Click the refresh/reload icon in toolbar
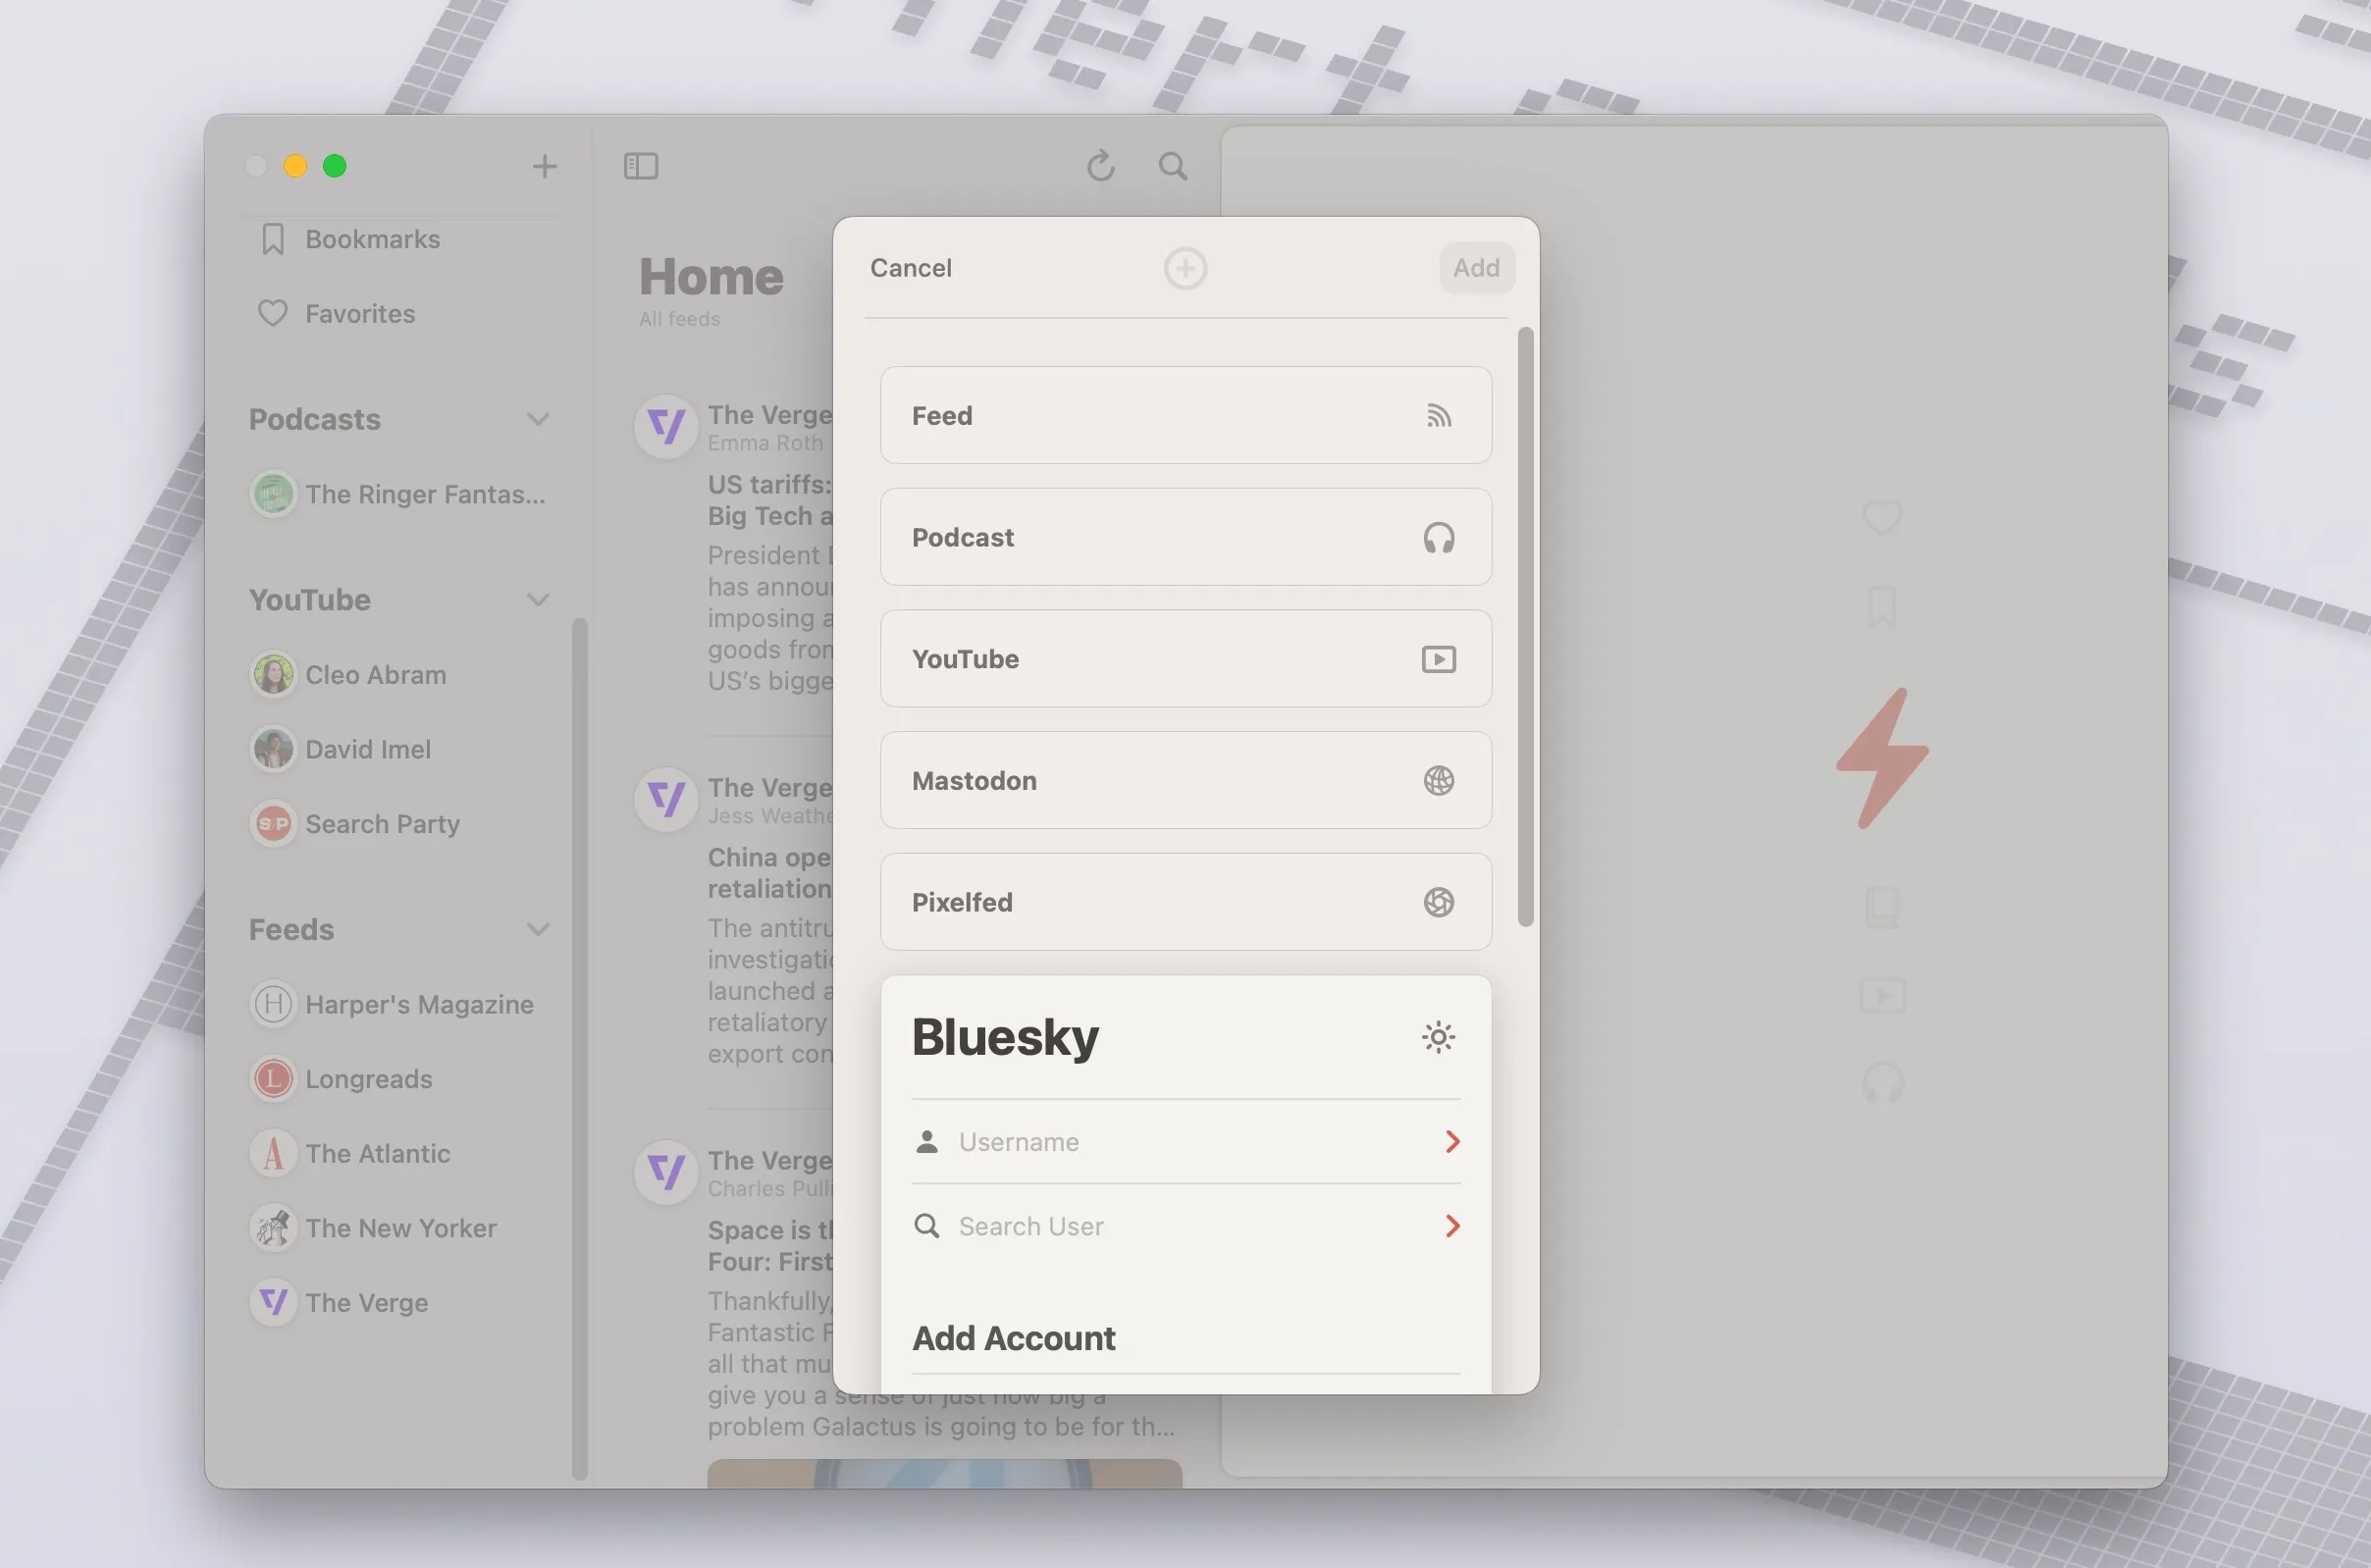Viewport: 2371px width, 1568px height. point(1101,165)
